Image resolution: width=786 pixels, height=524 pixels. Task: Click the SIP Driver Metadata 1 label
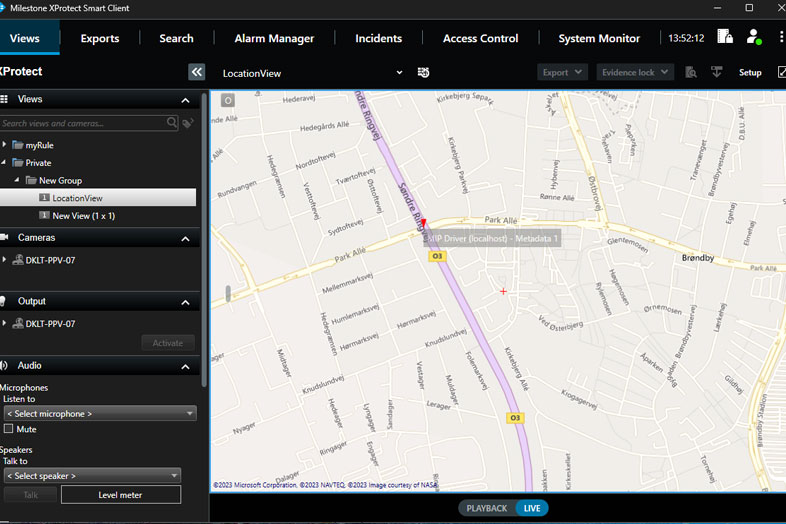coord(492,239)
